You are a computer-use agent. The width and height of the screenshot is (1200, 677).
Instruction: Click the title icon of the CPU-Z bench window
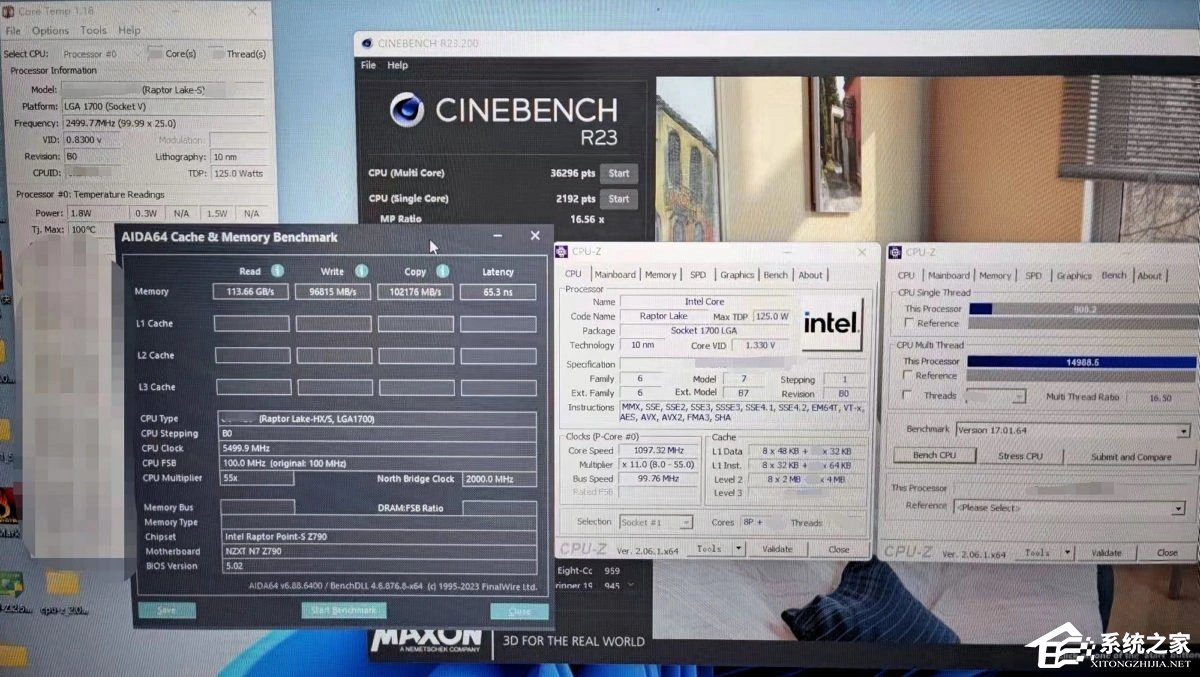pyautogui.click(x=896, y=252)
